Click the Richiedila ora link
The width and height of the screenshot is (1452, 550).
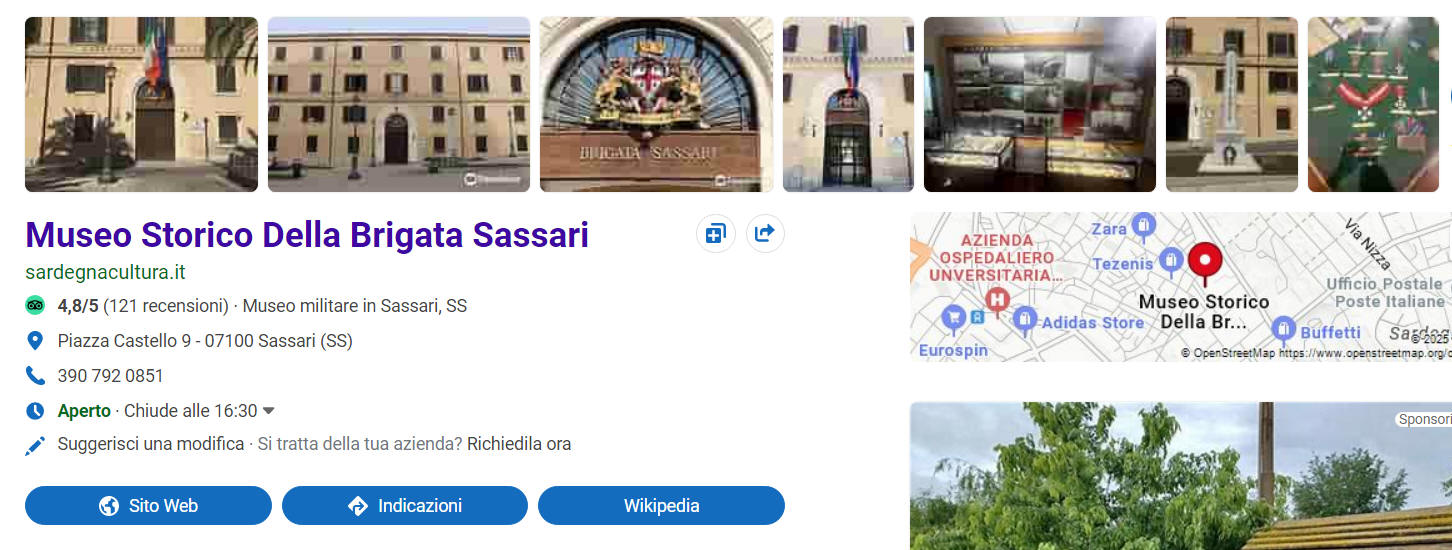pos(519,444)
